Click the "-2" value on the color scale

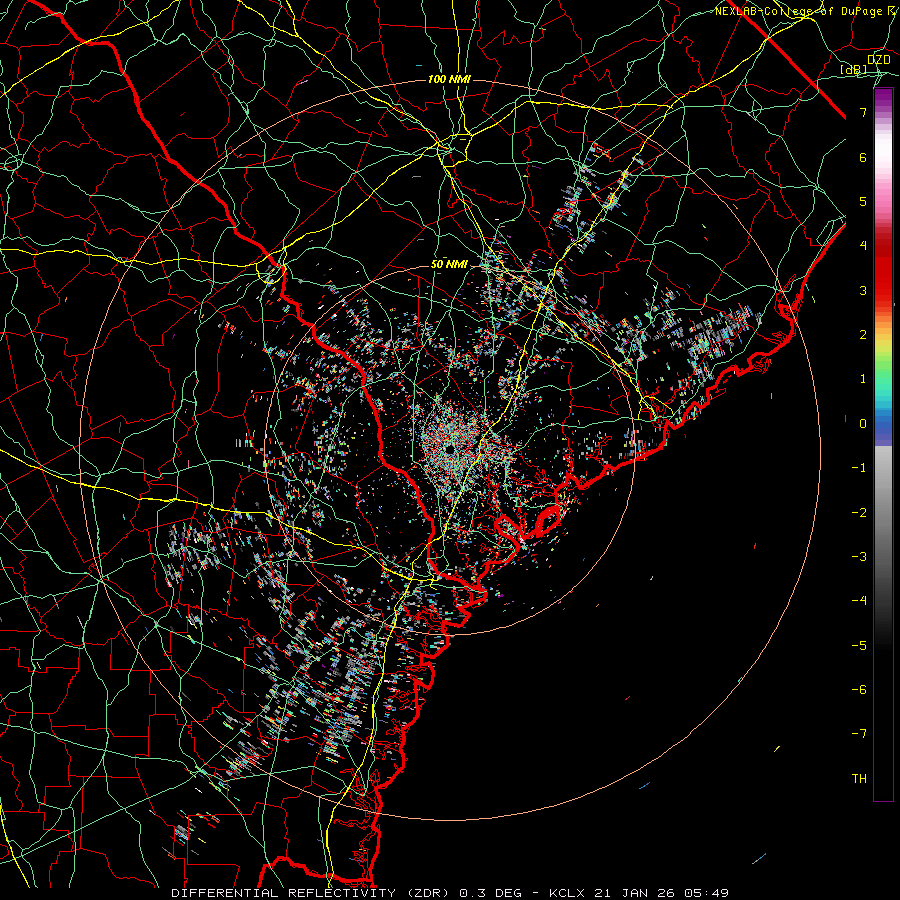tap(859, 513)
